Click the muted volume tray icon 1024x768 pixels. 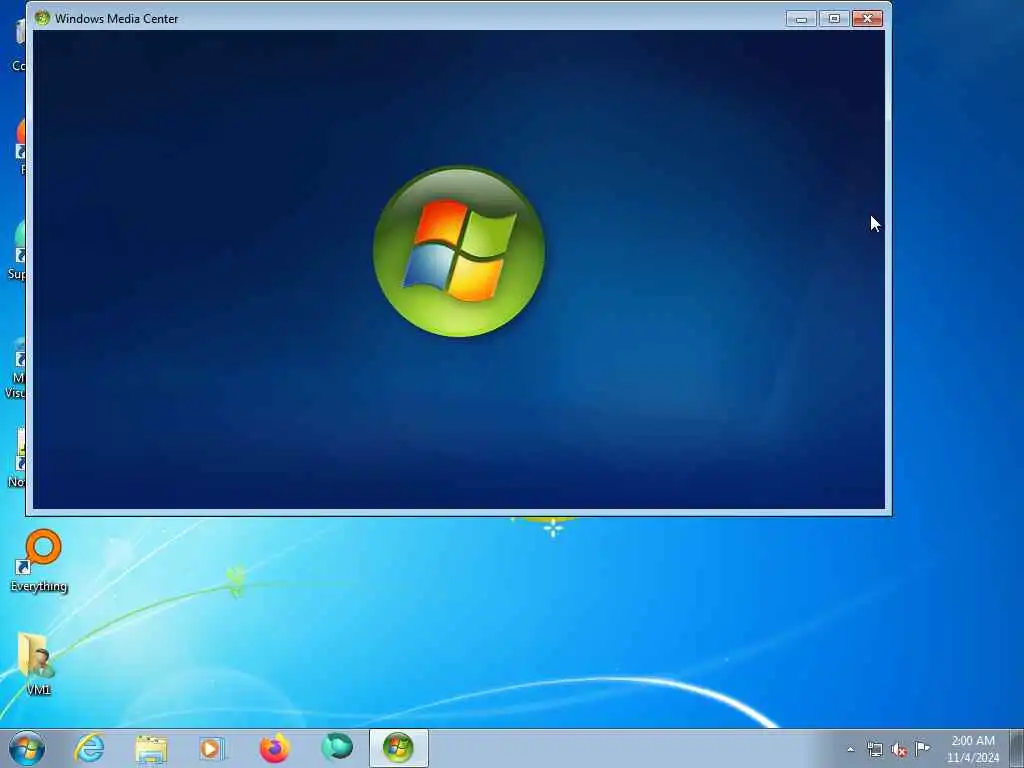point(899,750)
